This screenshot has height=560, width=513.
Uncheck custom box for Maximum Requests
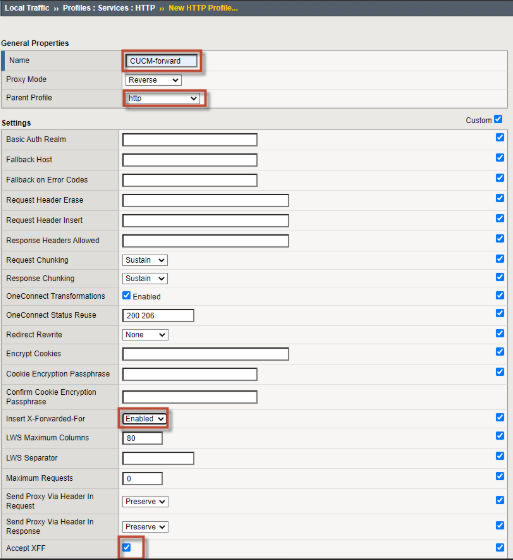(x=500, y=476)
